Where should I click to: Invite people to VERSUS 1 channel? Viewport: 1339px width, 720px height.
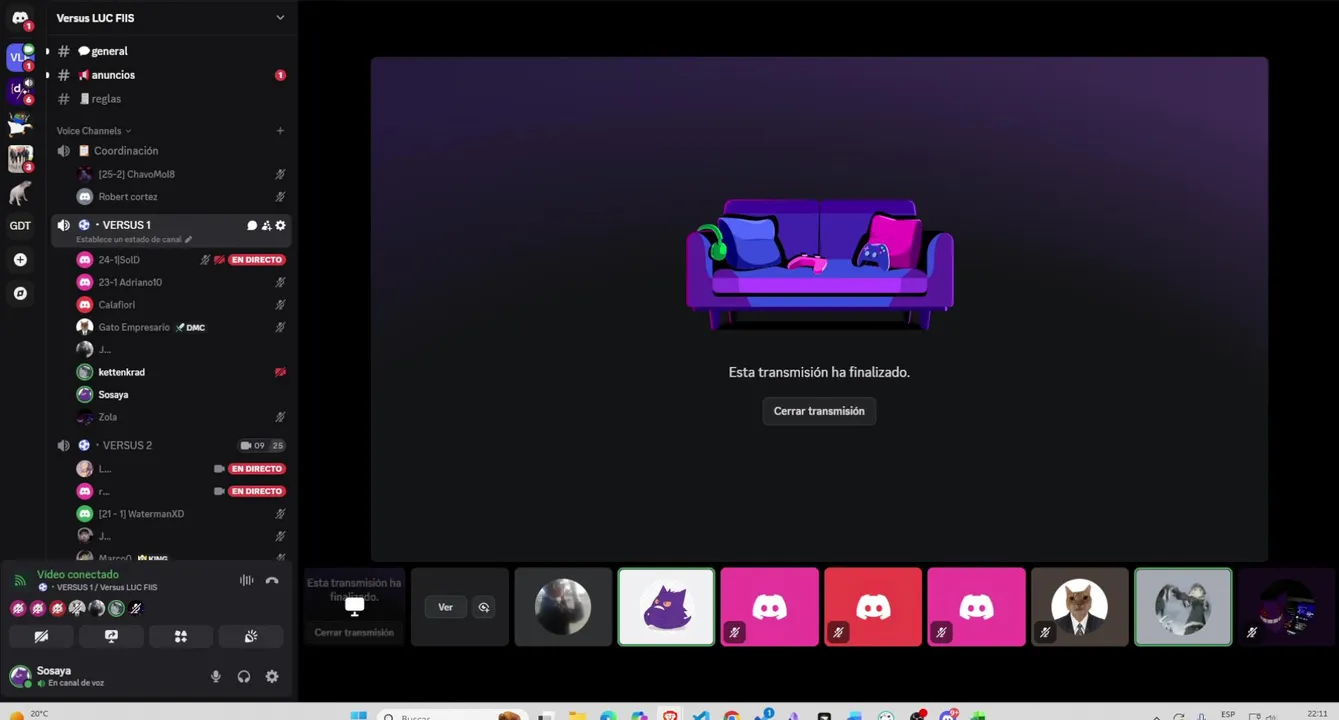266,226
